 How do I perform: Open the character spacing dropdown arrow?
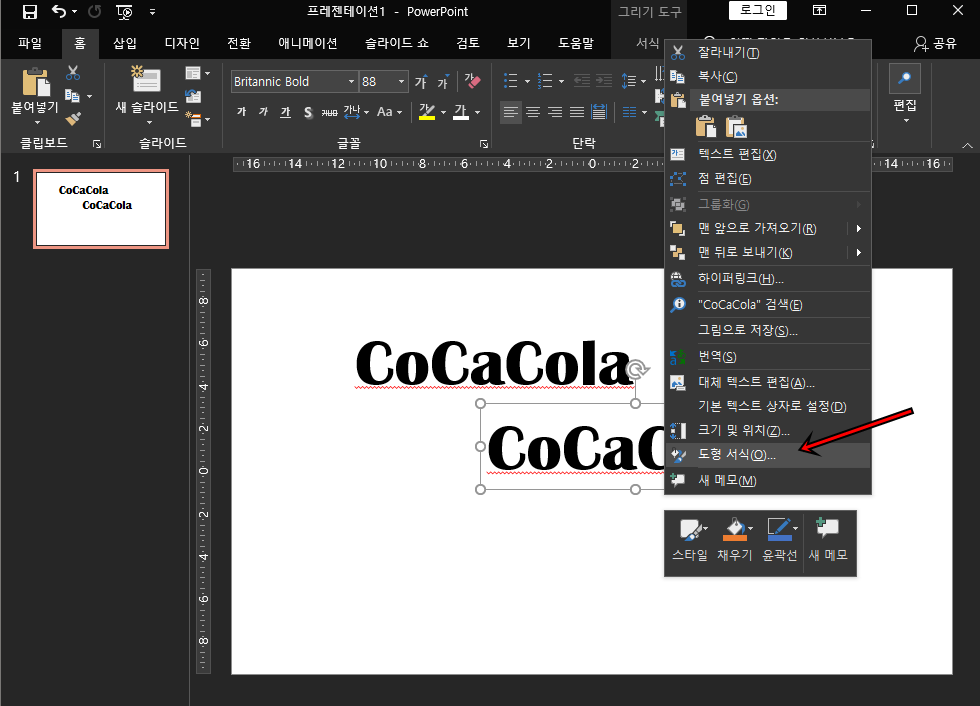point(366,112)
